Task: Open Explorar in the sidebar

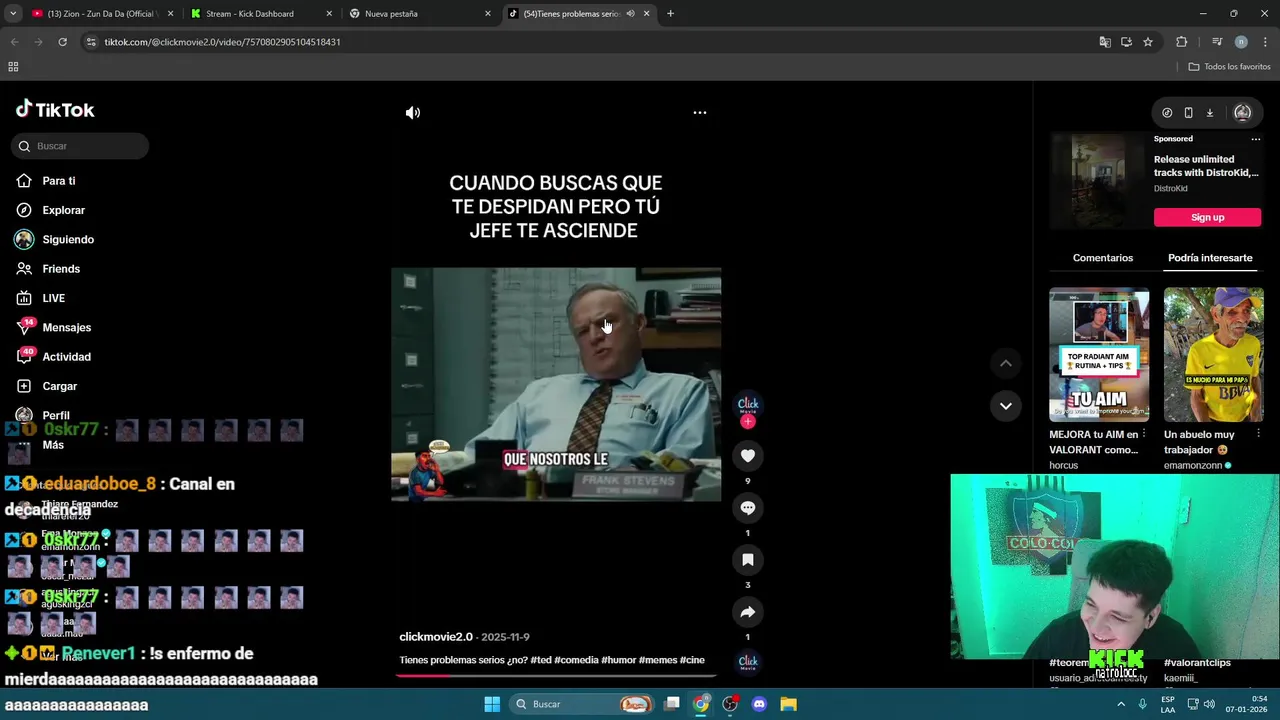Action: coord(63,210)
